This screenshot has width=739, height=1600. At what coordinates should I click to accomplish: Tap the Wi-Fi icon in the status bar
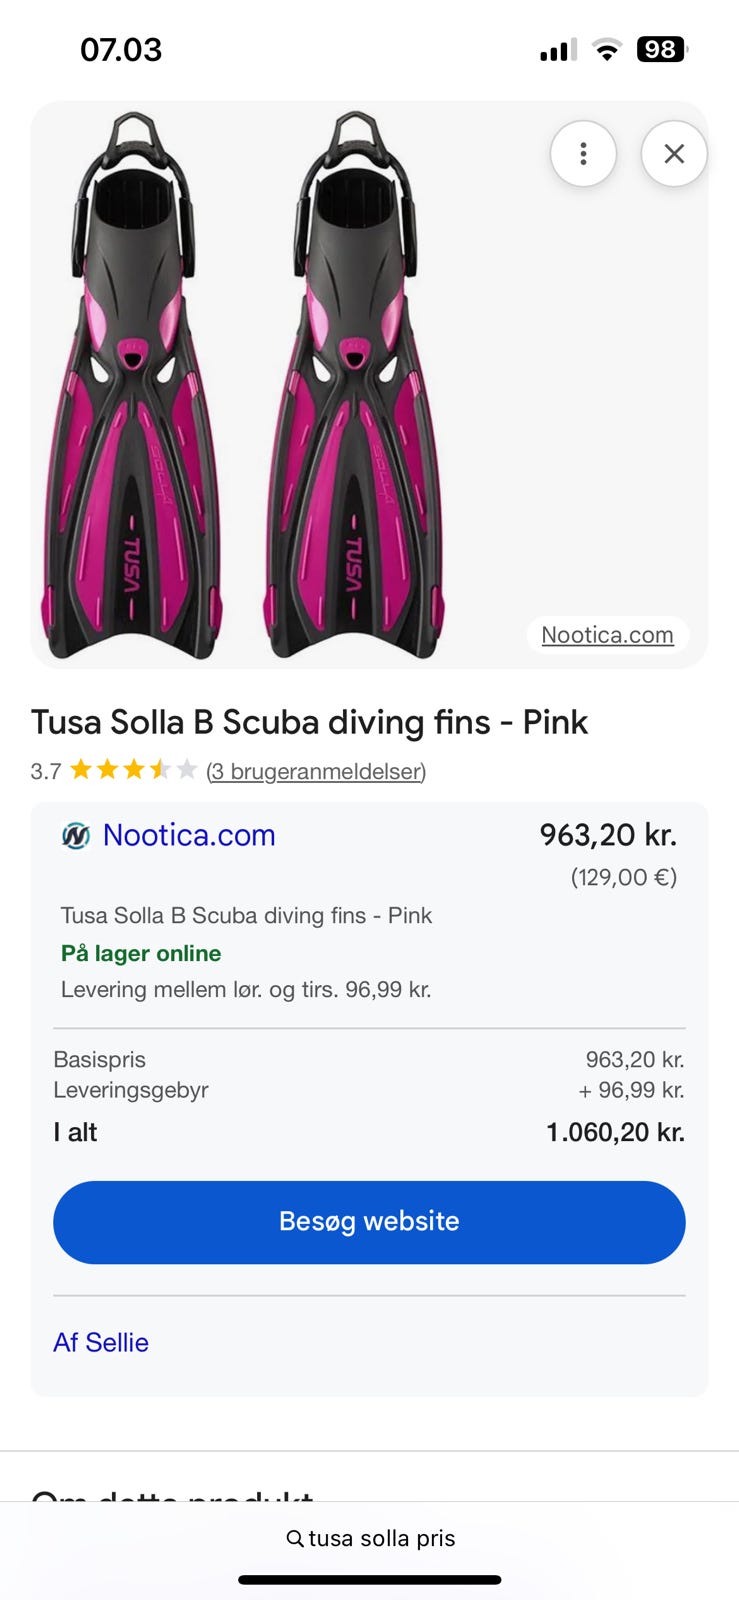click(606, 50)
